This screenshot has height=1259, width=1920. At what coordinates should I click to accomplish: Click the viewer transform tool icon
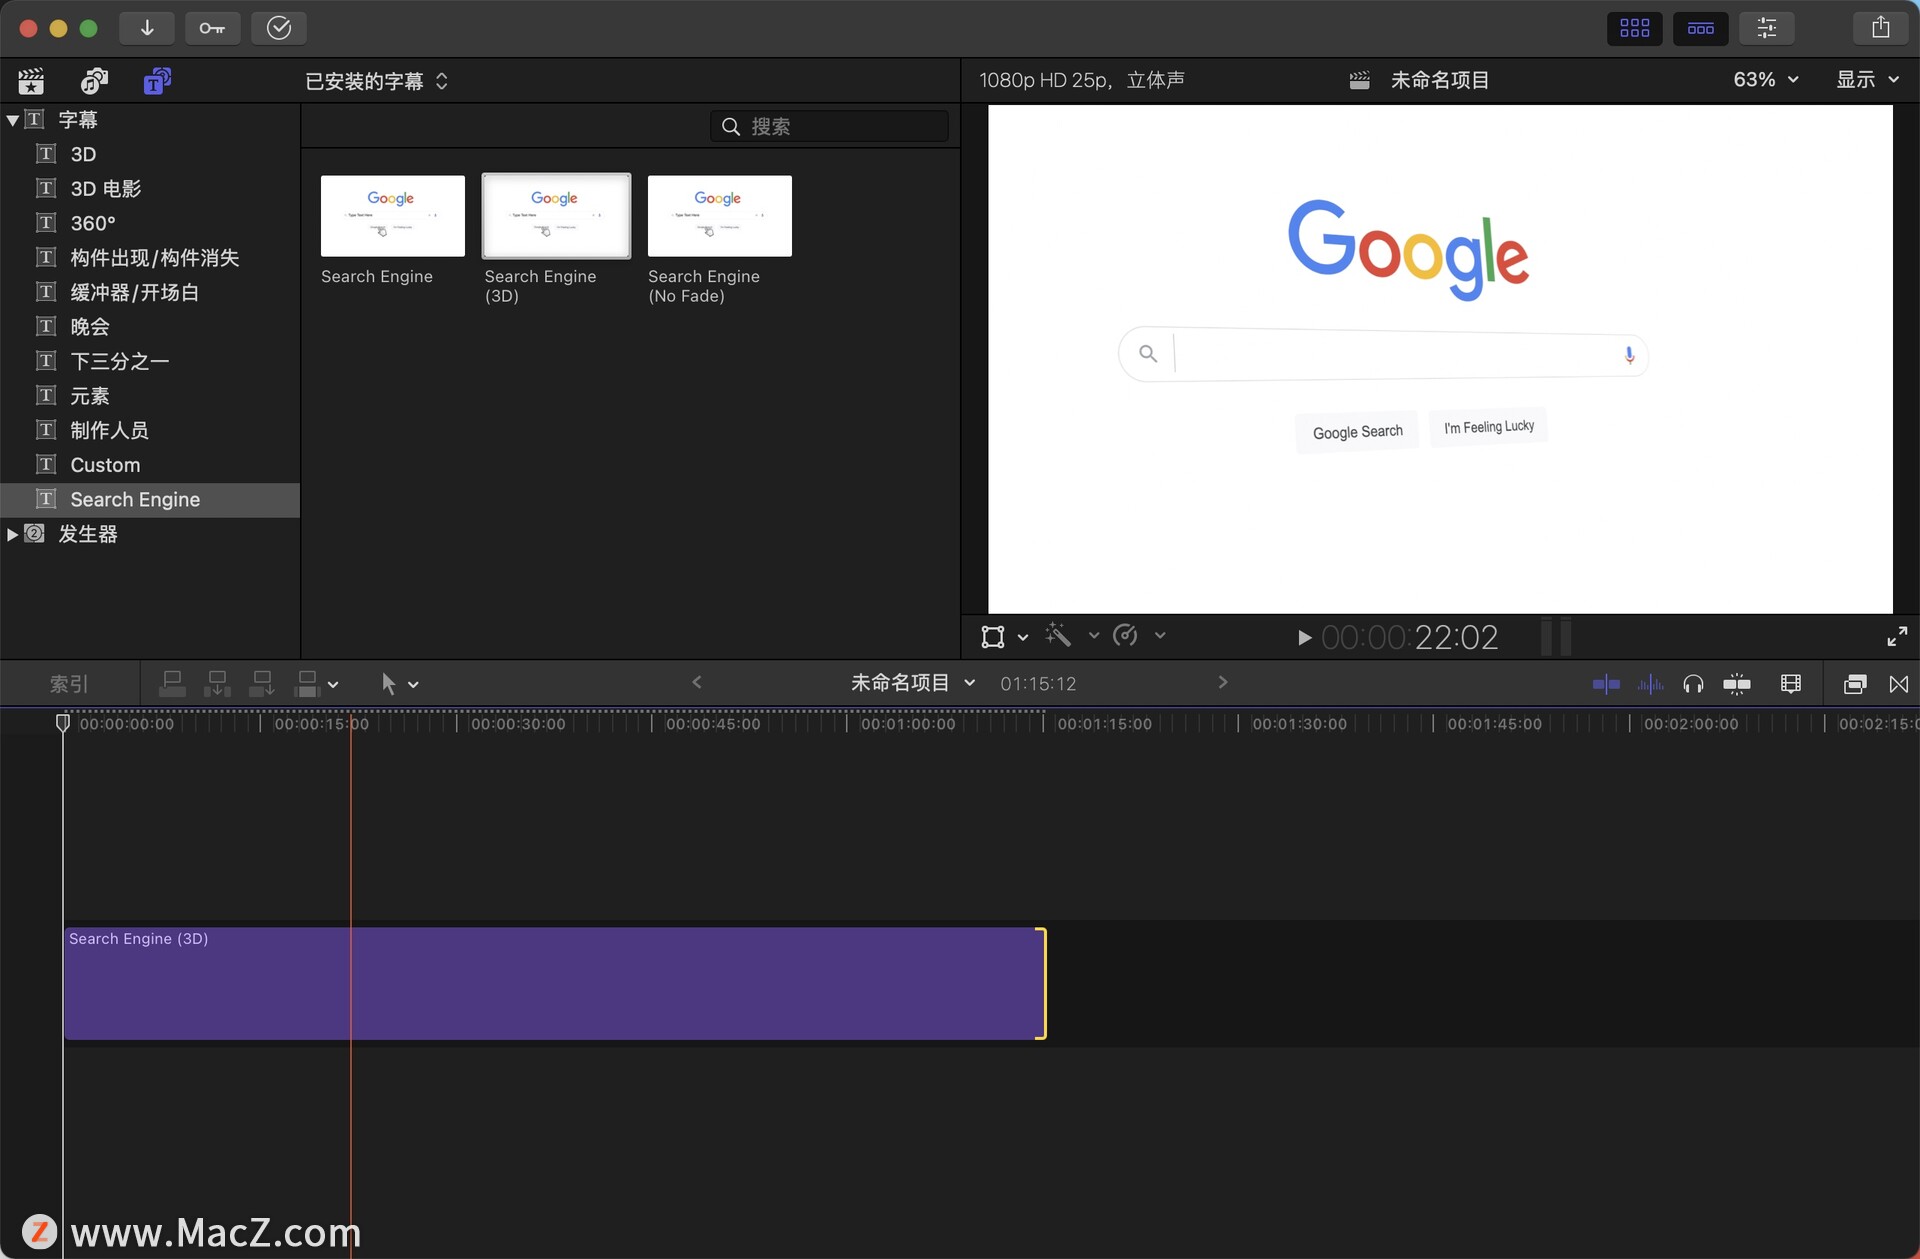coord(993,637)
